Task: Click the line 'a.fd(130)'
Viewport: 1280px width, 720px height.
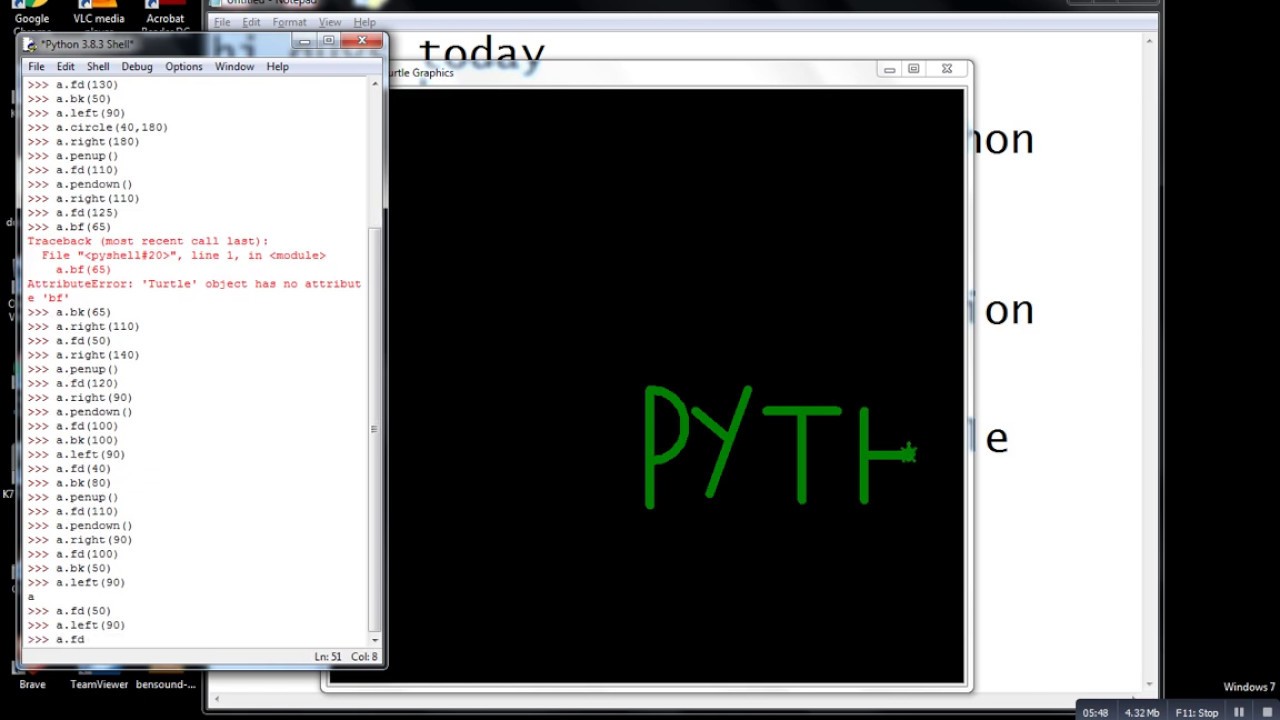Action: (x=86, y=85)
